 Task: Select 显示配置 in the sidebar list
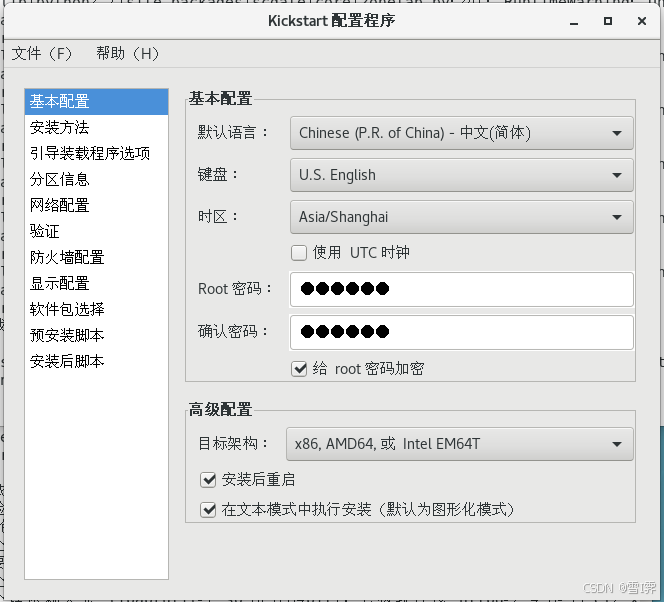click(x=97, y=283)
